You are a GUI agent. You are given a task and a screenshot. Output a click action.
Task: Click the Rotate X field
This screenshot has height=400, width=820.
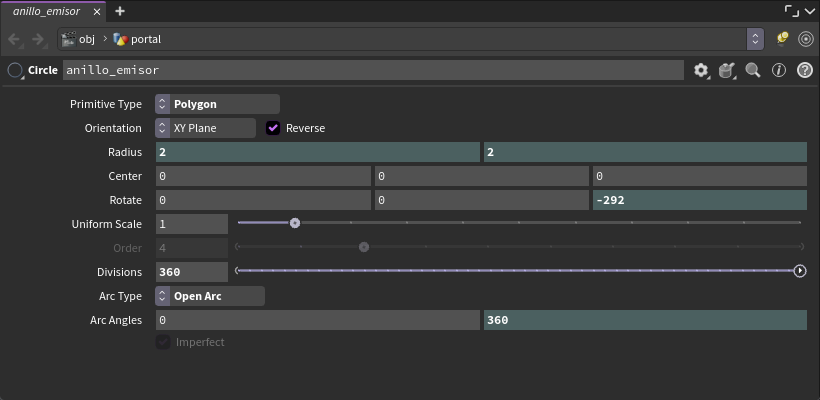[x=263, y=200]
